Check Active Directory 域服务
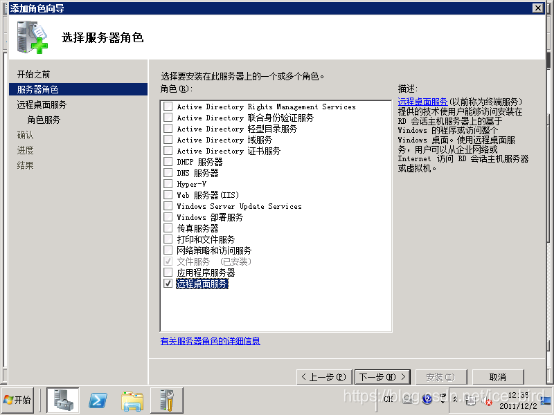 (x=168, y=140)
